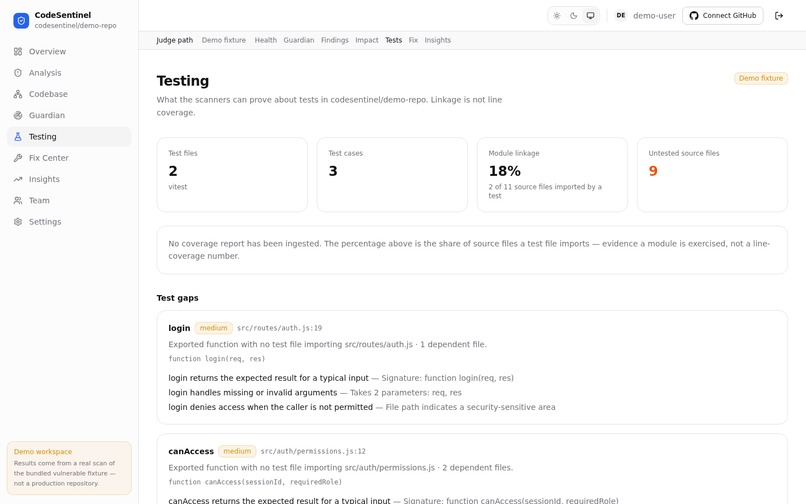Click the Team people icon

pyautogui.click(x=18, y=201)
